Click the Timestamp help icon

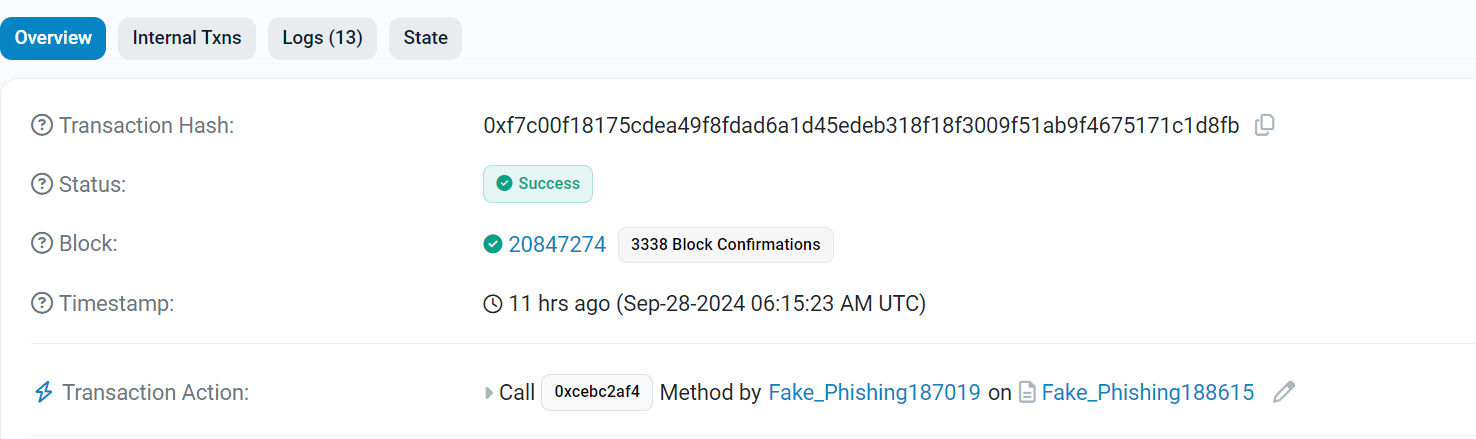point(42,303)
